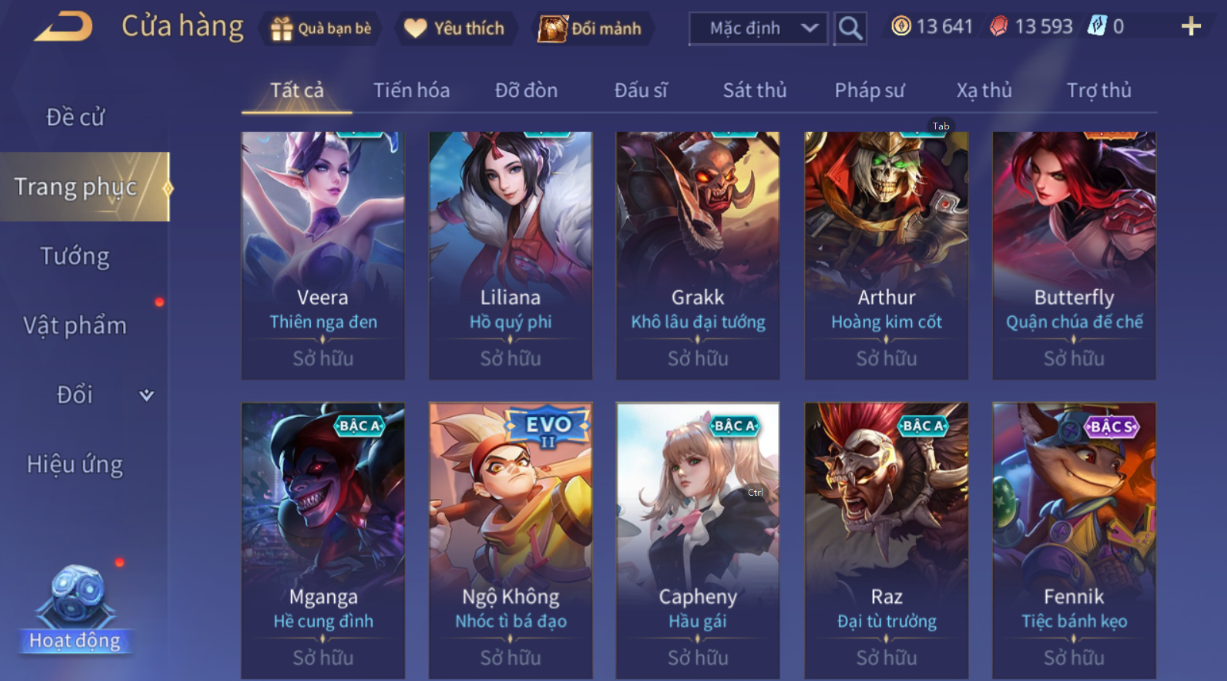Open the search magnifier icon
Screen dimensions: 1227x681
pos(850,28)
